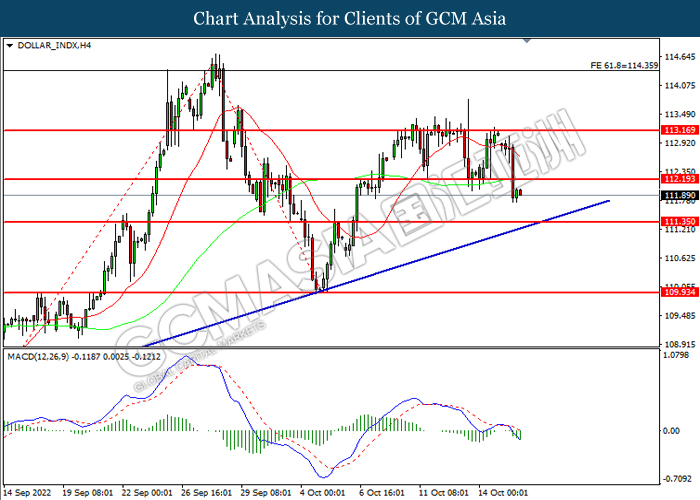Select the 113.169 red price tag
This screenshot has width=700, height=500.
pos(679,130)
